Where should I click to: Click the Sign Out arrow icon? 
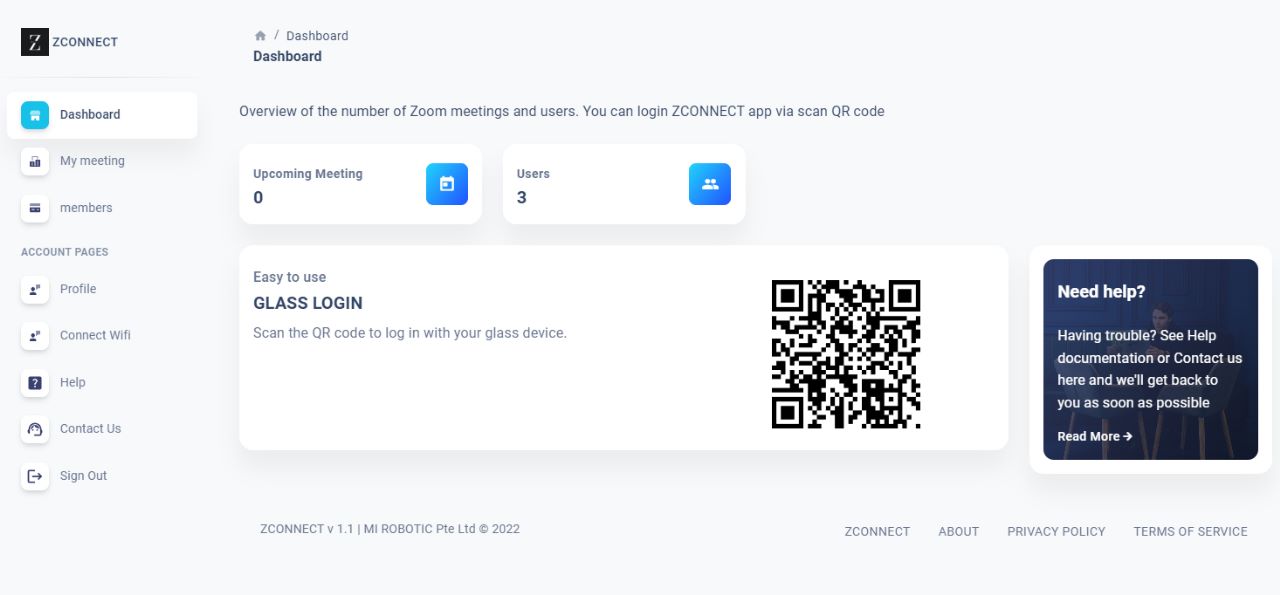pyautogui.click(x=35, y=476)
